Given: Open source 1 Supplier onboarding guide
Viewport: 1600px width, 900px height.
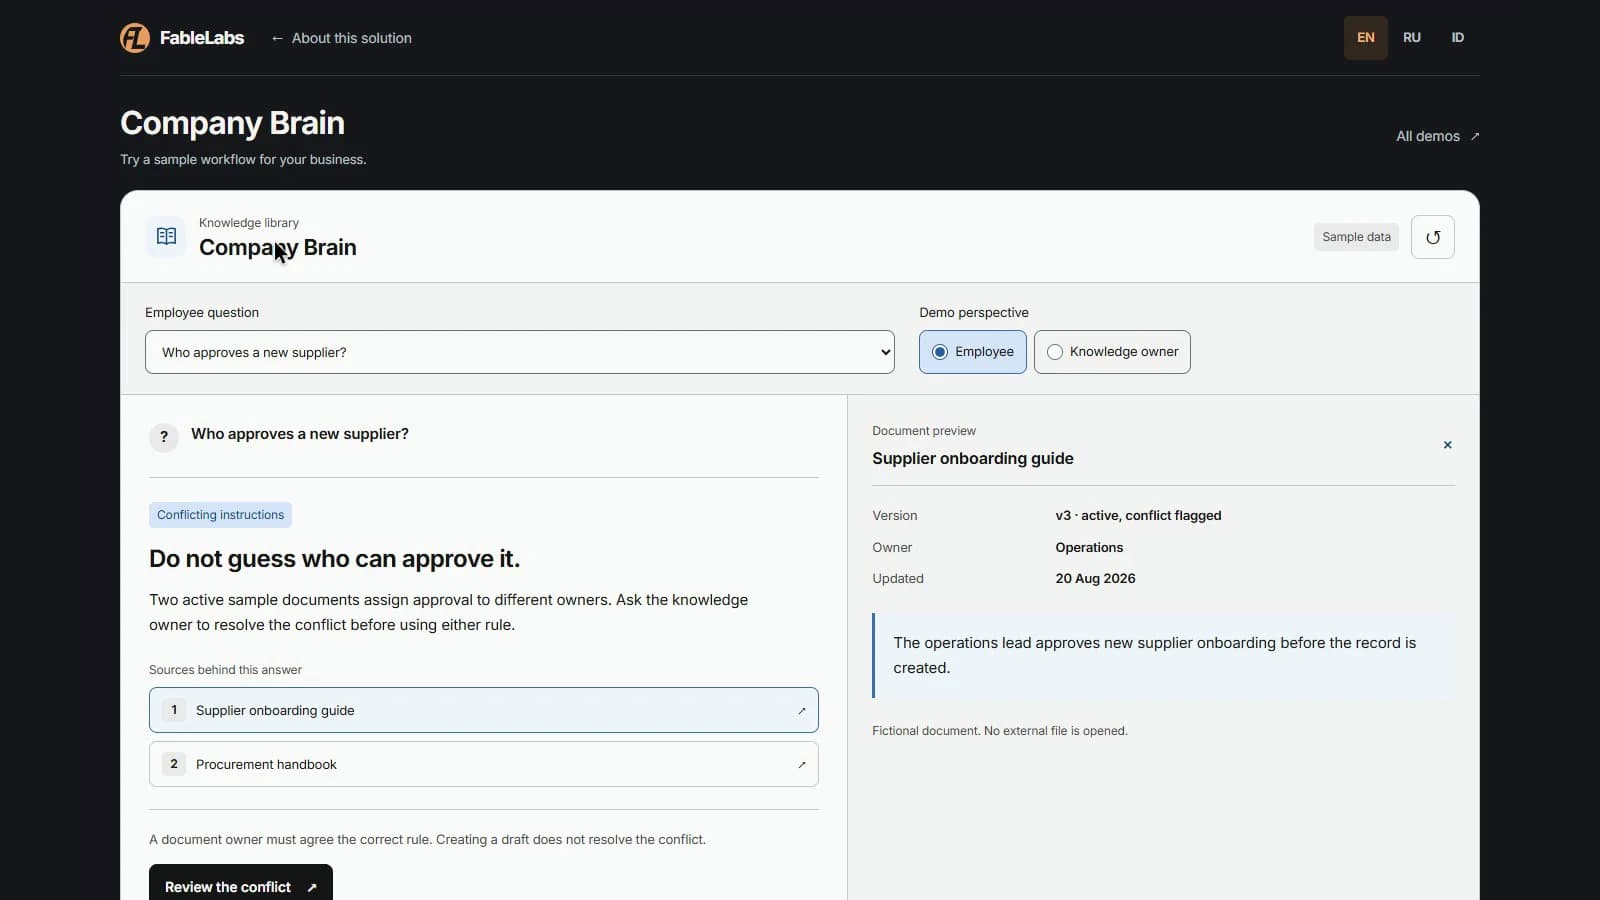Looking at the screenshot, I should pos(484,710).
